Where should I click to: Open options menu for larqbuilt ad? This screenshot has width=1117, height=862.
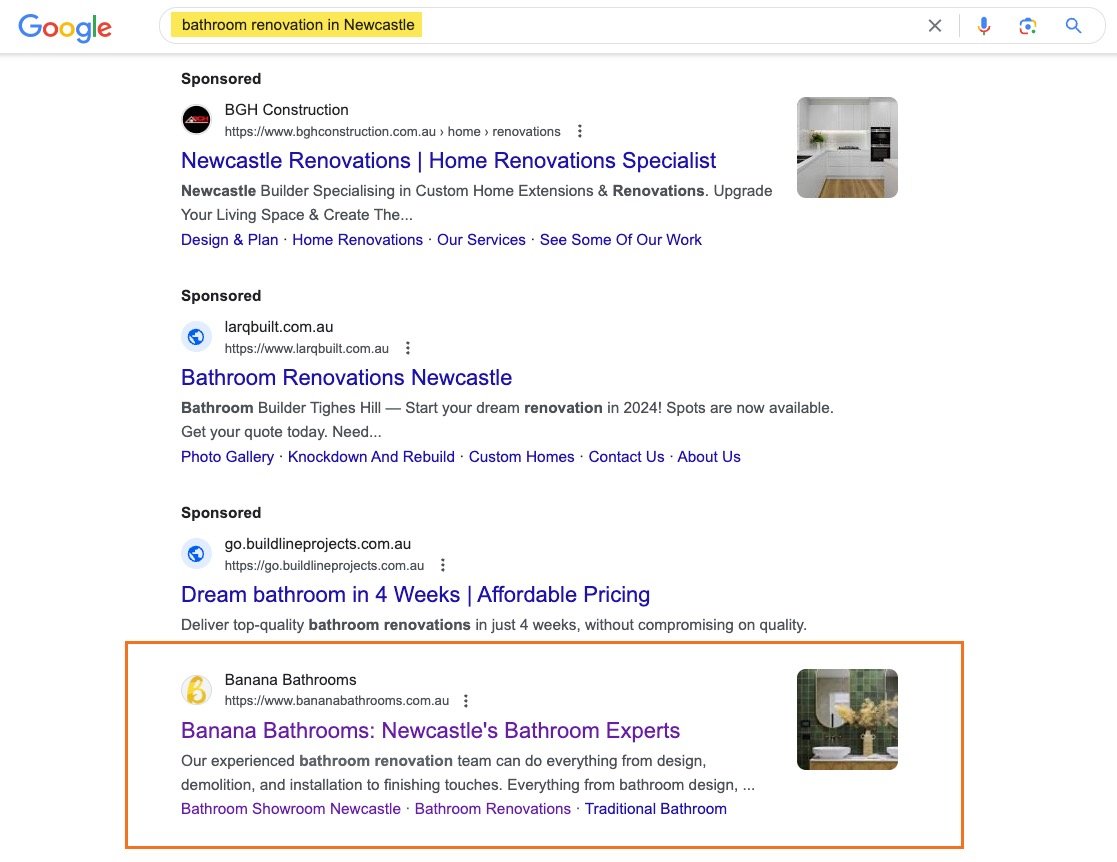(x=407, y=348)
